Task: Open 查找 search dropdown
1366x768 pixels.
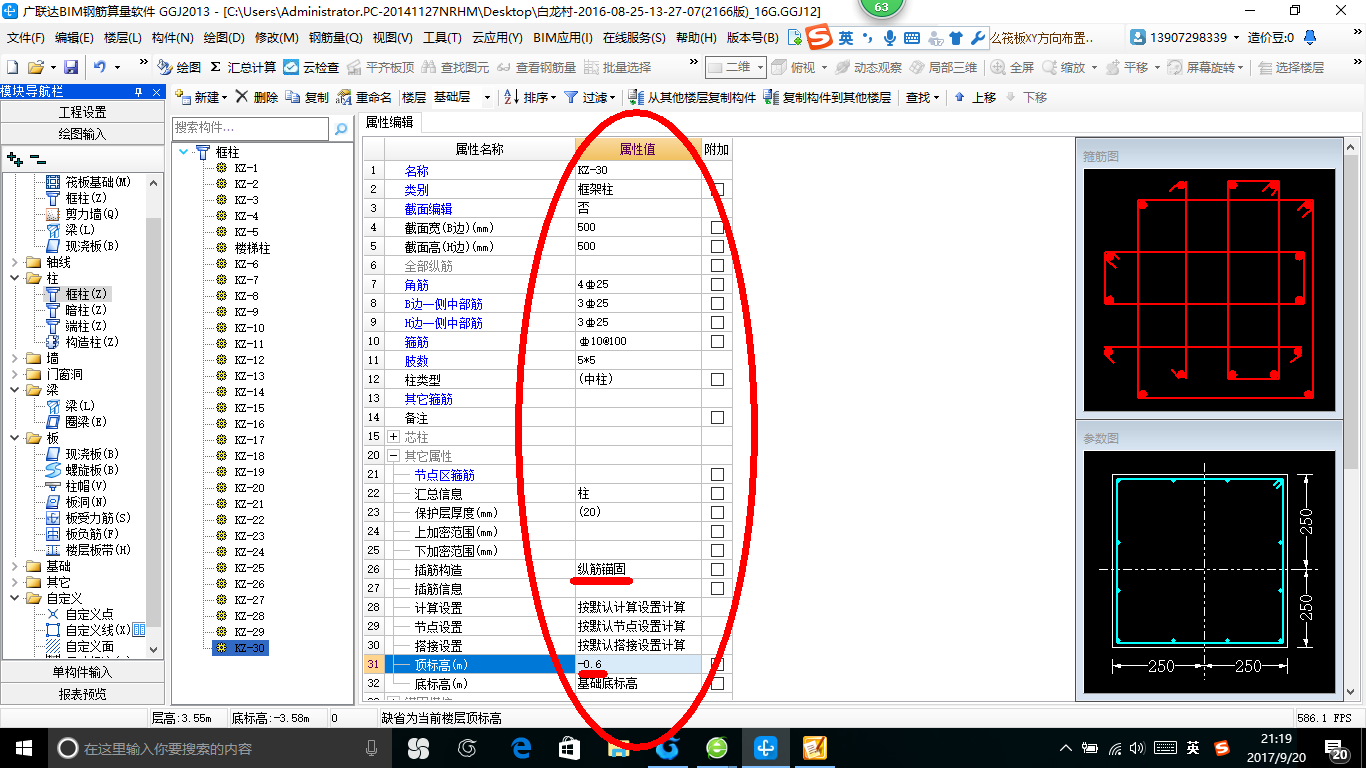Action: click(x=923, y=97)
